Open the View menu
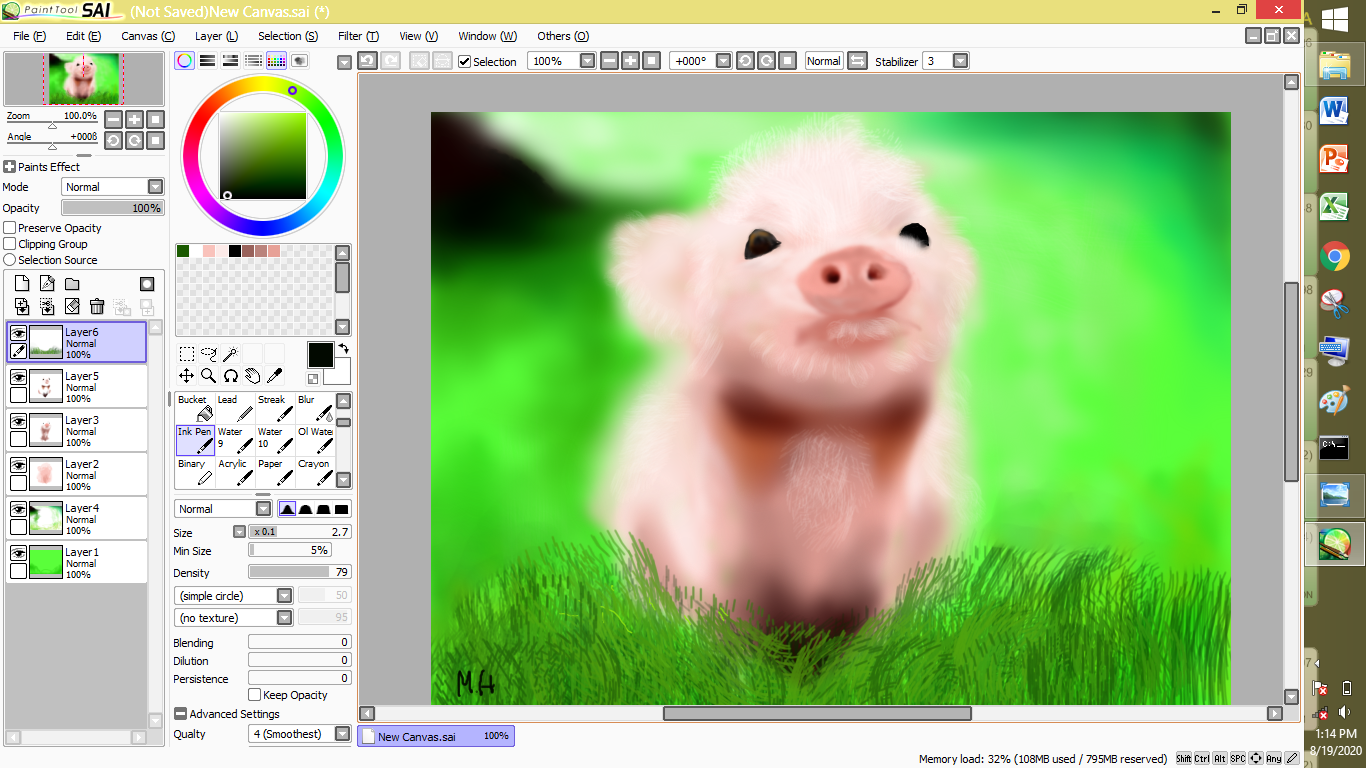The image size is (1366, 768). click(x=418, y=36)
